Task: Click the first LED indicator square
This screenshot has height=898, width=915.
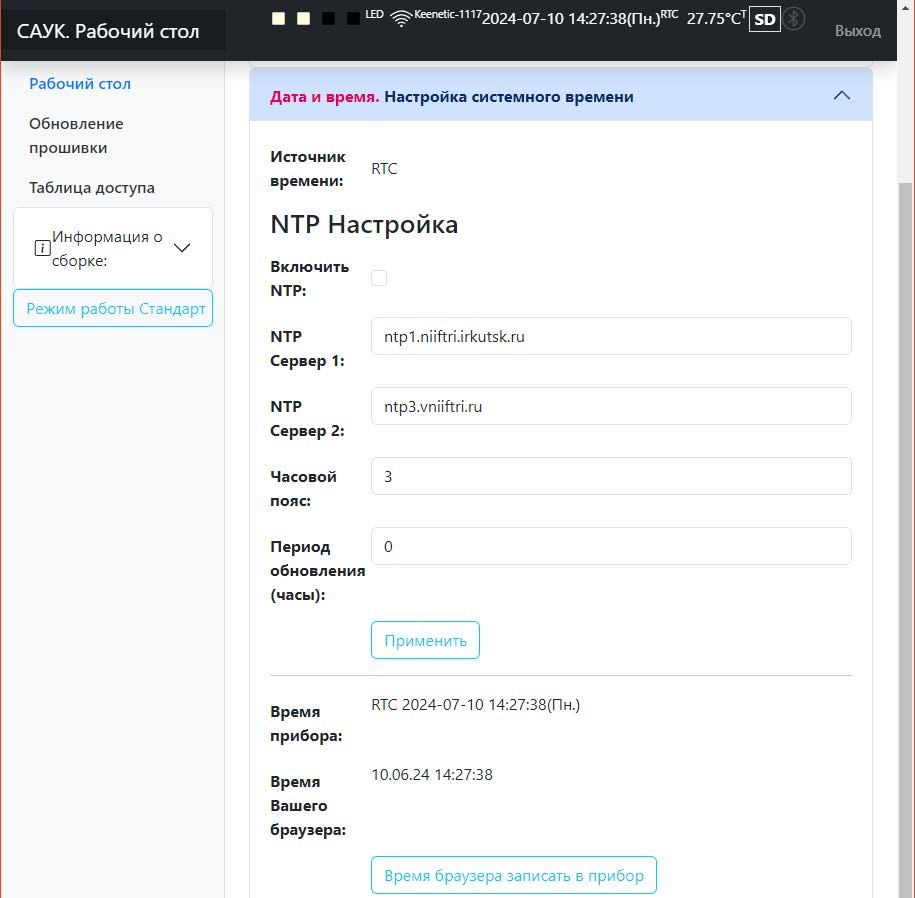Action: pyautogui.click(x=279, y=19)
